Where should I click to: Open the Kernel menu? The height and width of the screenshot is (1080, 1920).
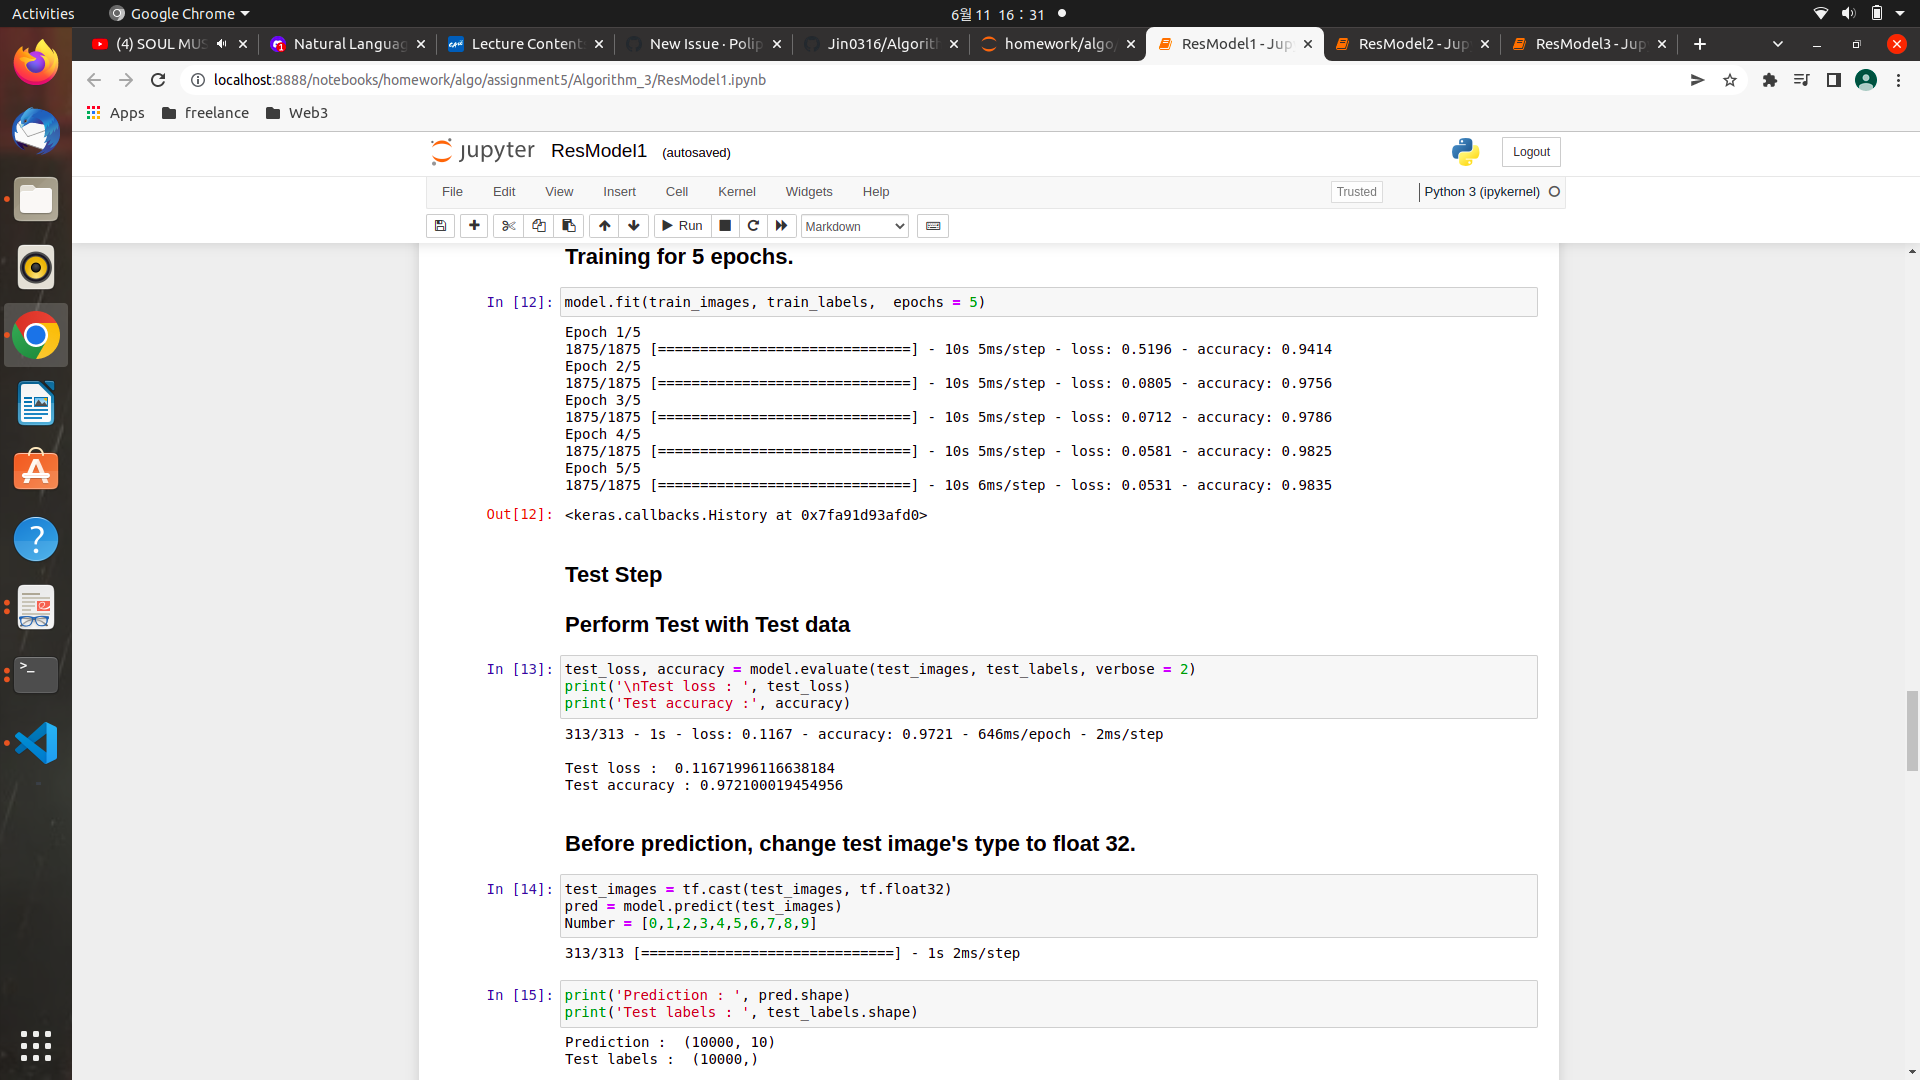[x=736, y=192]
